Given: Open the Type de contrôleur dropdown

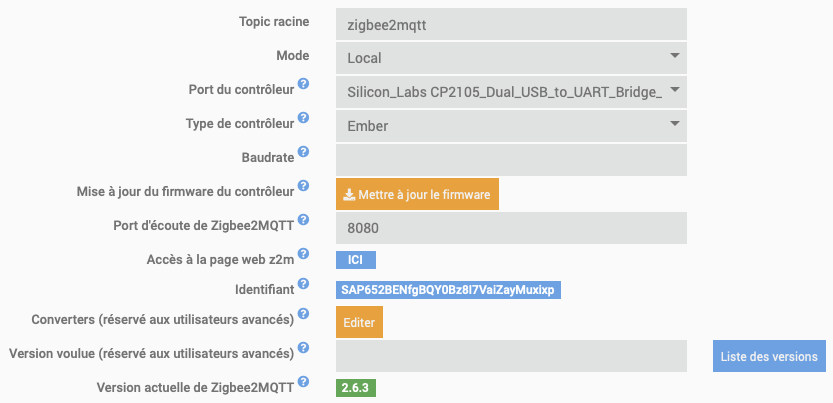Looking at the screenshot, I should 512,125.
